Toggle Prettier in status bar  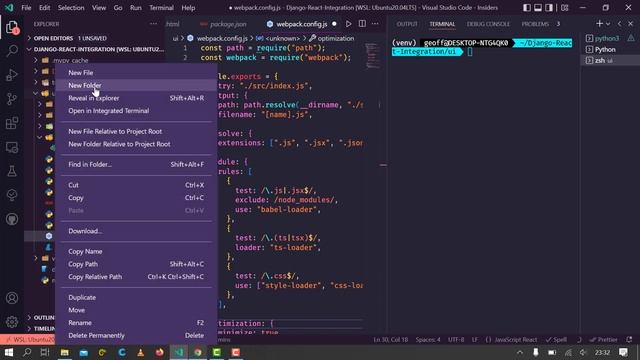pos(604,340)
